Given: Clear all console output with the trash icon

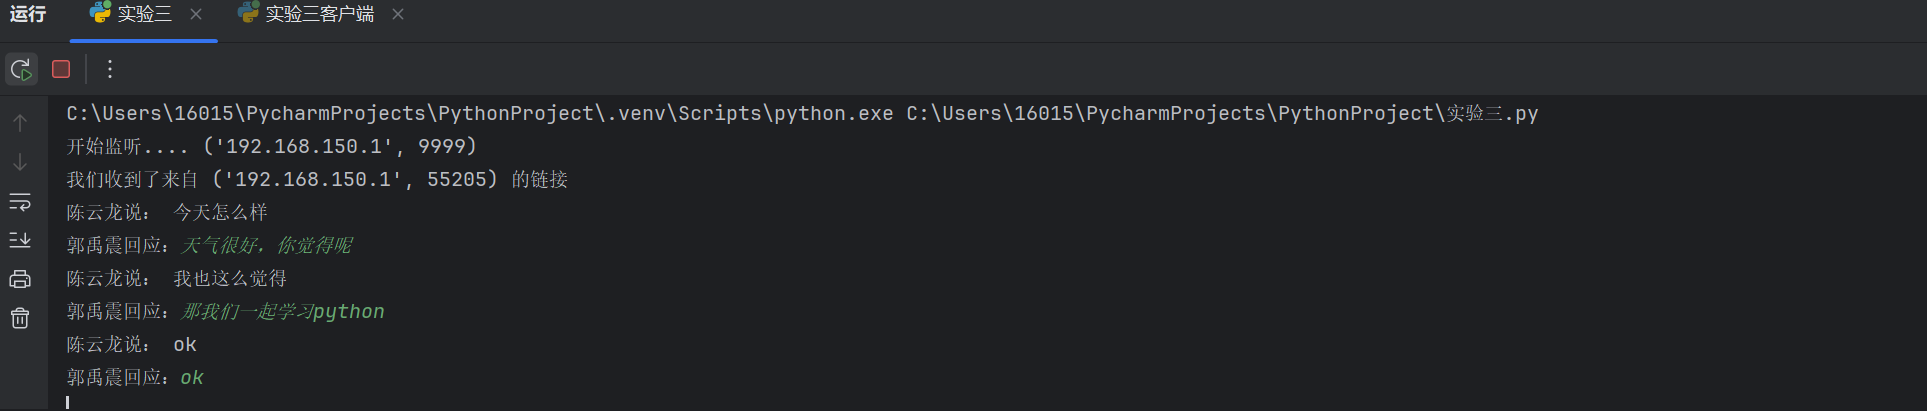Looking at the screenshot, I should click(20, 318).
